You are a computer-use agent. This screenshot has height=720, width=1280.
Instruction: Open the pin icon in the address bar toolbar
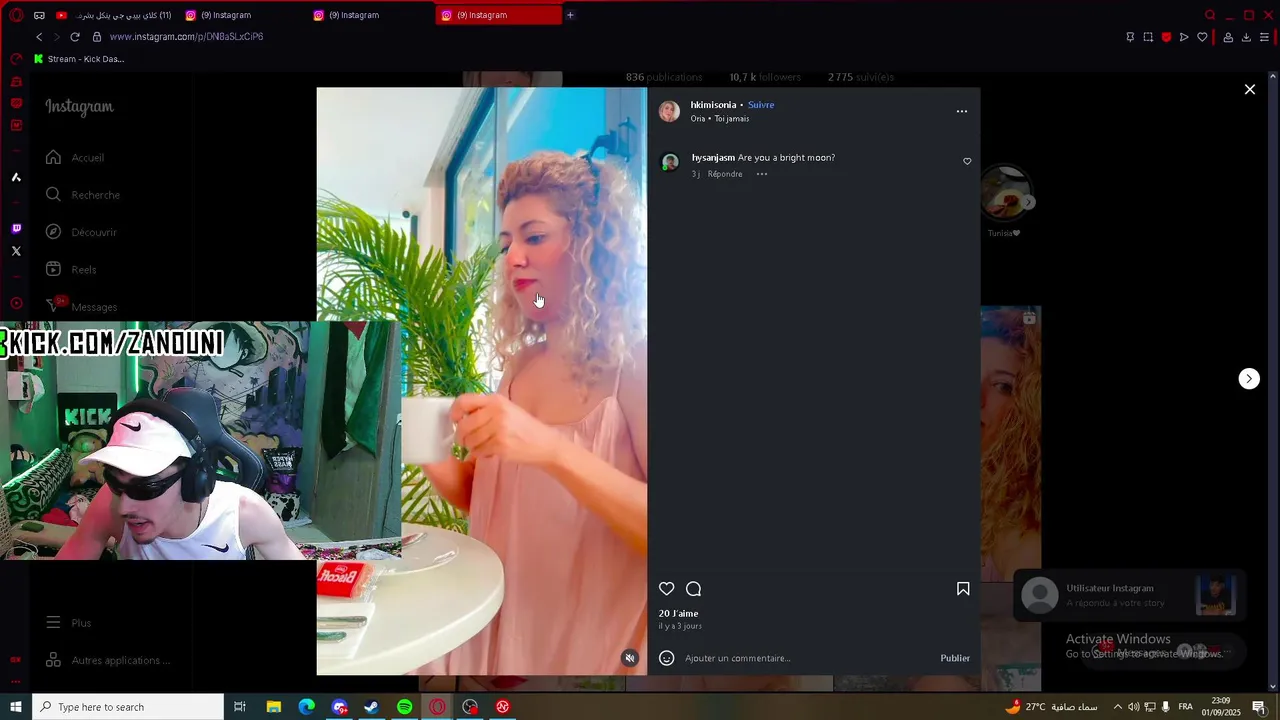pyautogui.click(x=1130, y=37)
